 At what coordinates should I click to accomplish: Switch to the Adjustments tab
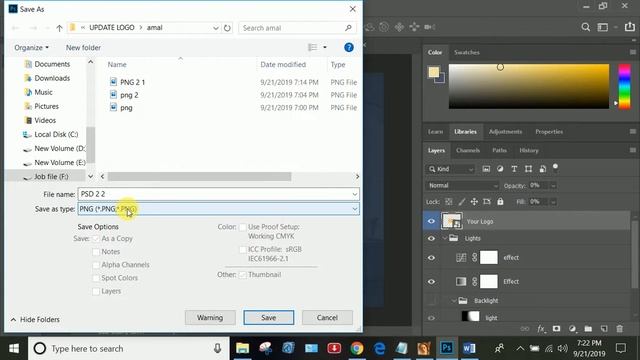(505, 131)
